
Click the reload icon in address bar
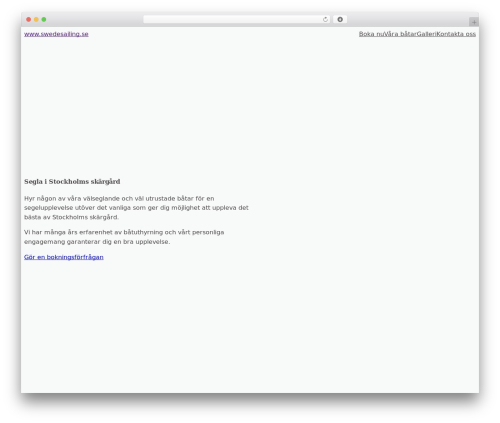[x=325, y=20]
